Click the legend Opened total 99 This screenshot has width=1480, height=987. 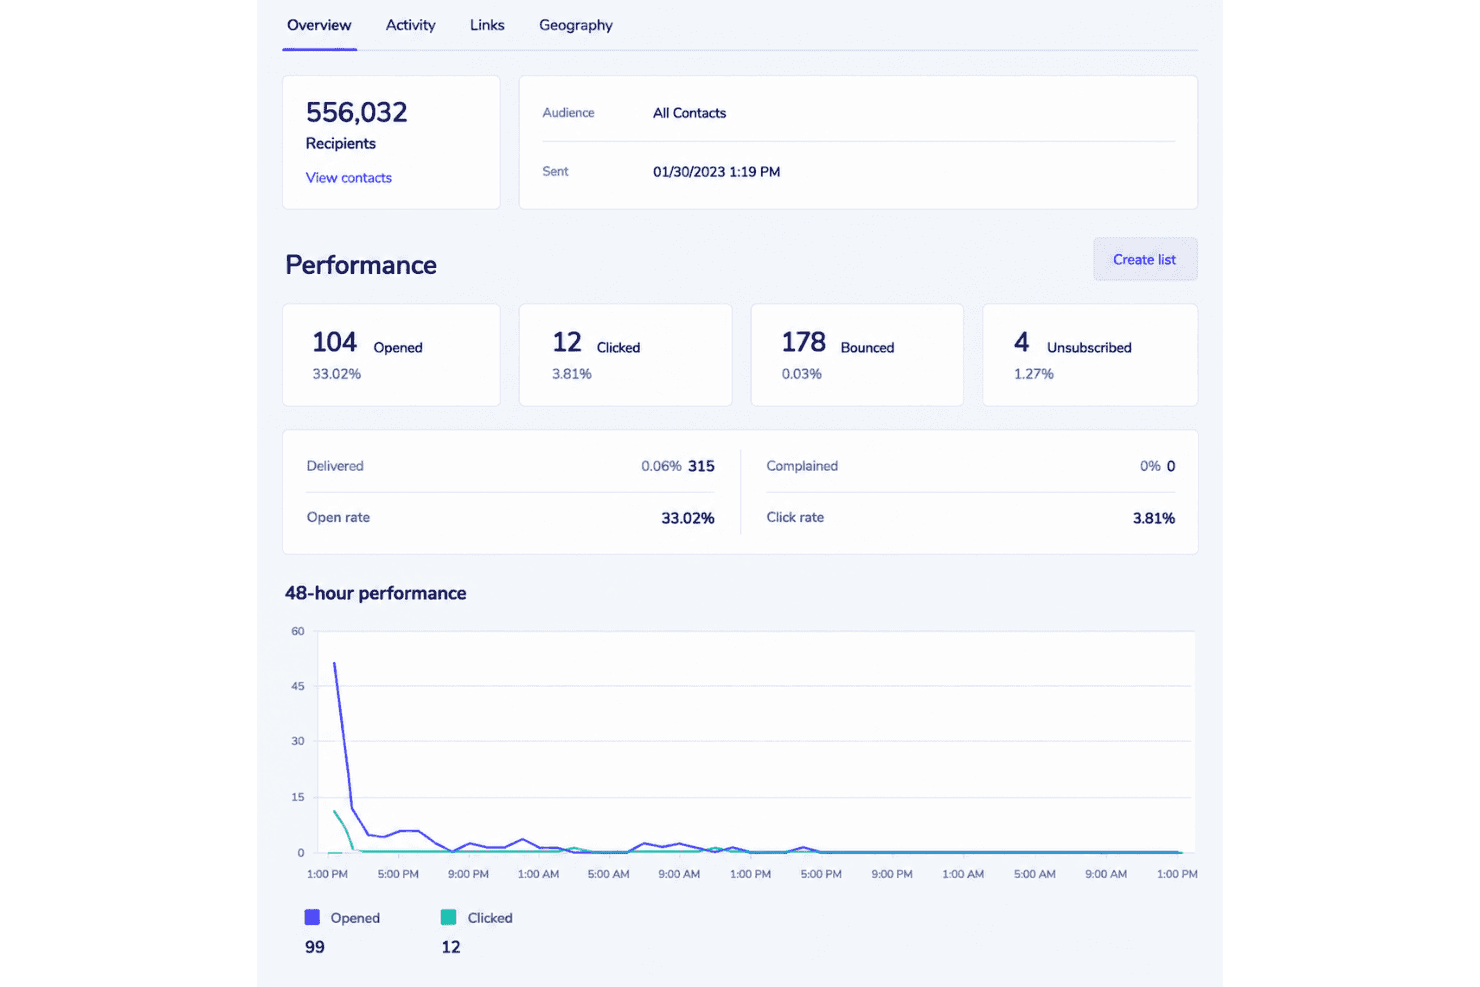coord(315,947)
